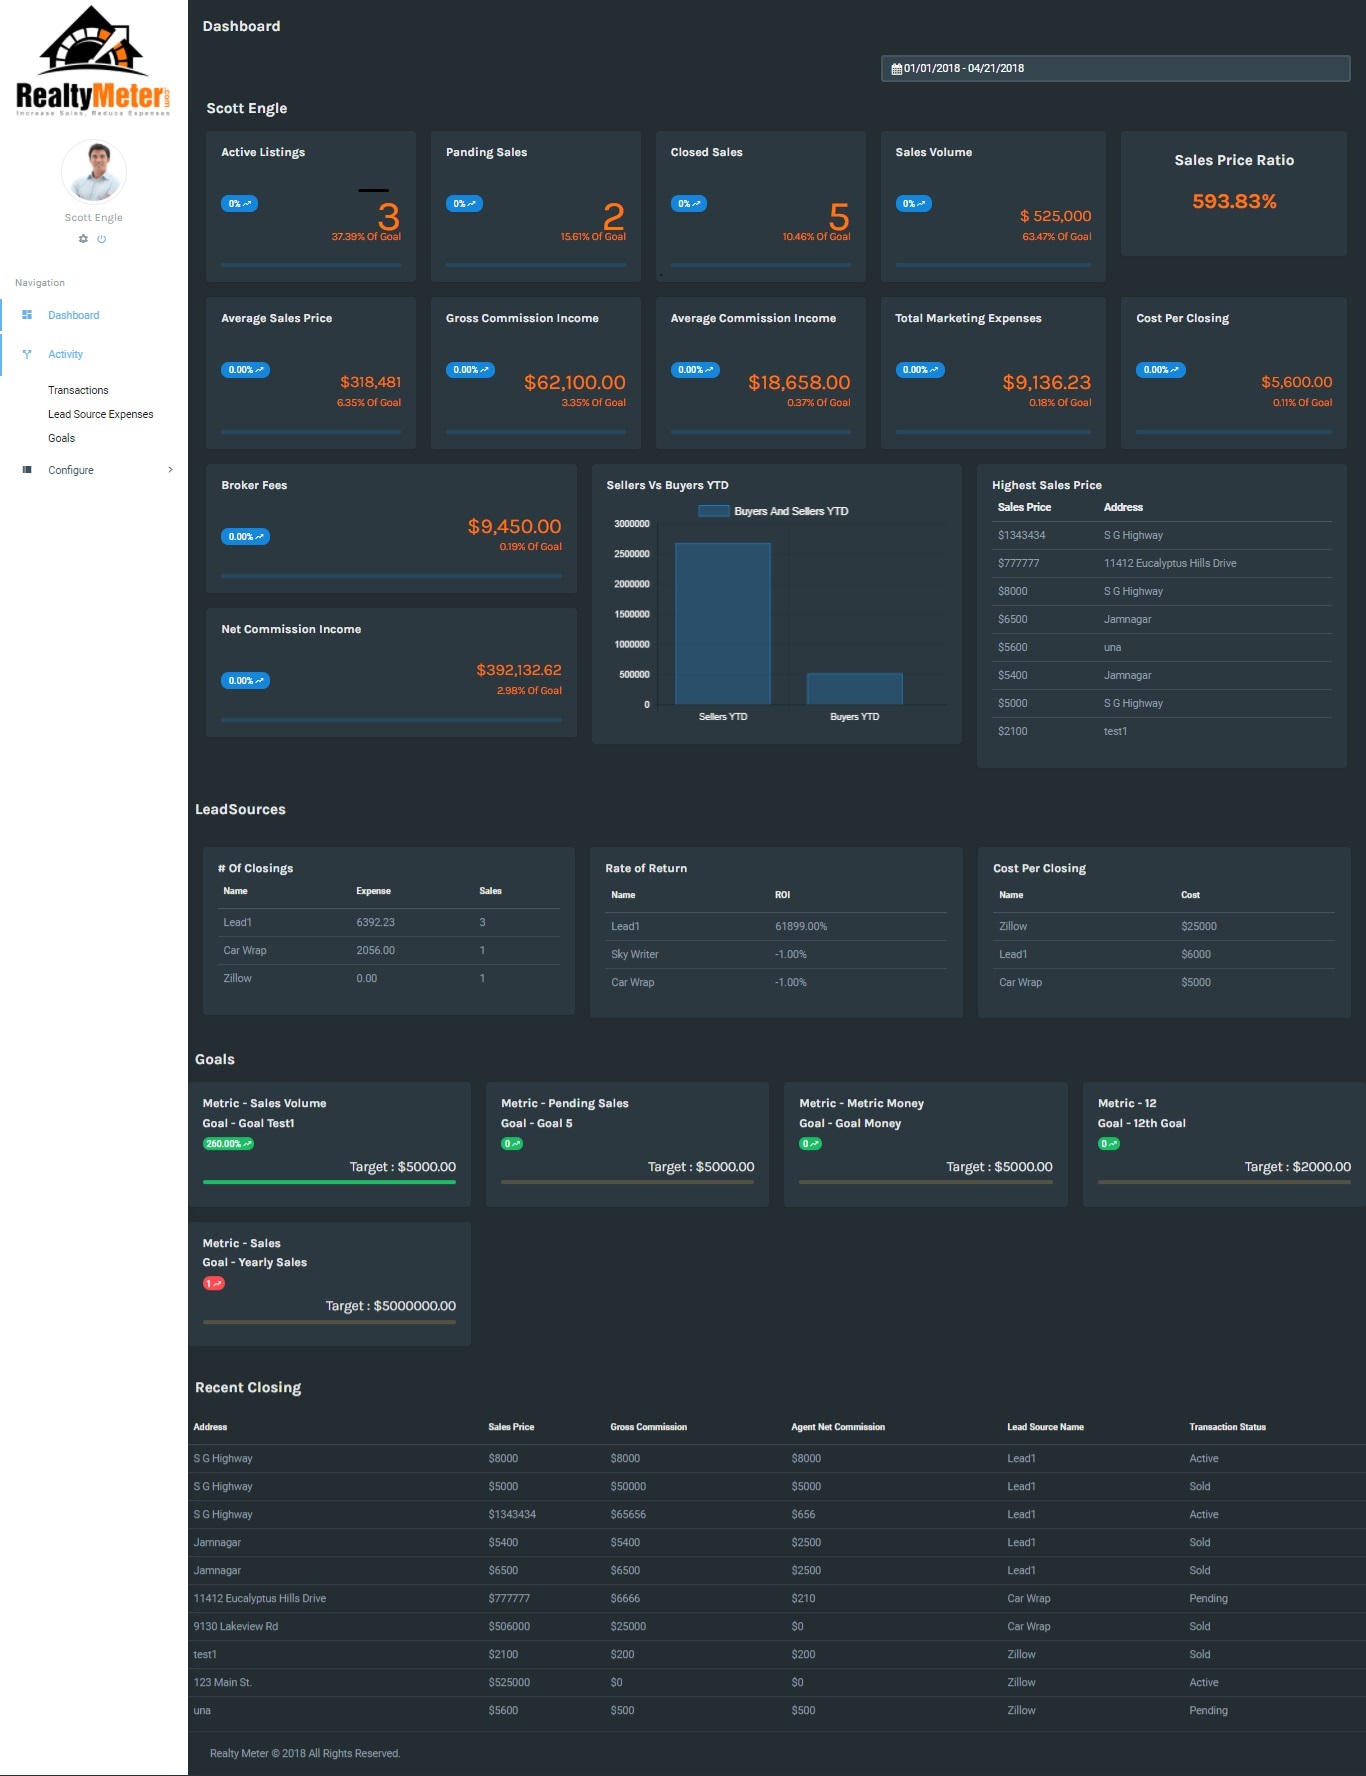The width and height of the screenshot is (1366, 1776).
Task: Click the Transaction Status column header
Action: tap(1227, 1427)
